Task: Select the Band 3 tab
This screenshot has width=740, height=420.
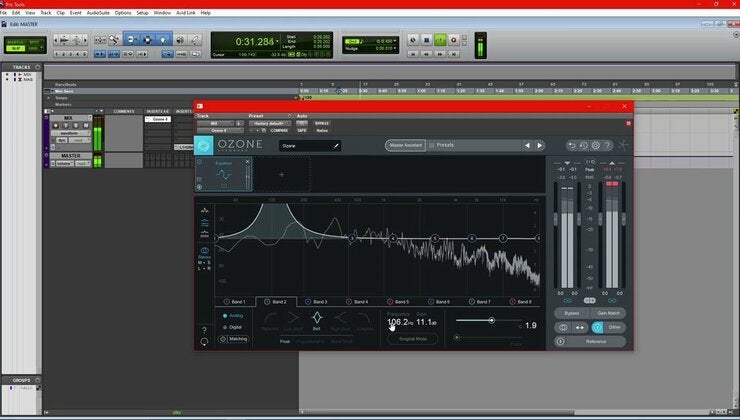Action: (x=316, y=302)
